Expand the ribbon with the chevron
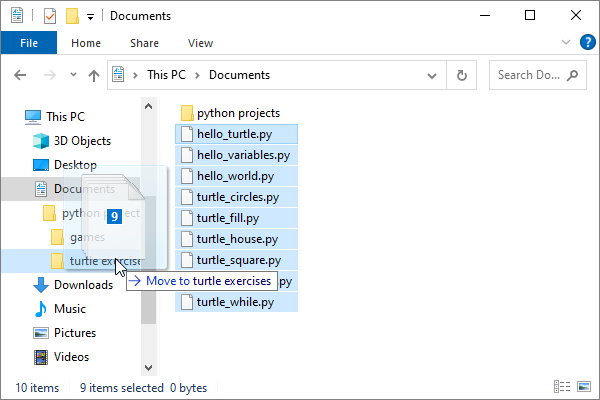Screen dimensions: 600x400 pyautogui.click(x=566, y=42)
